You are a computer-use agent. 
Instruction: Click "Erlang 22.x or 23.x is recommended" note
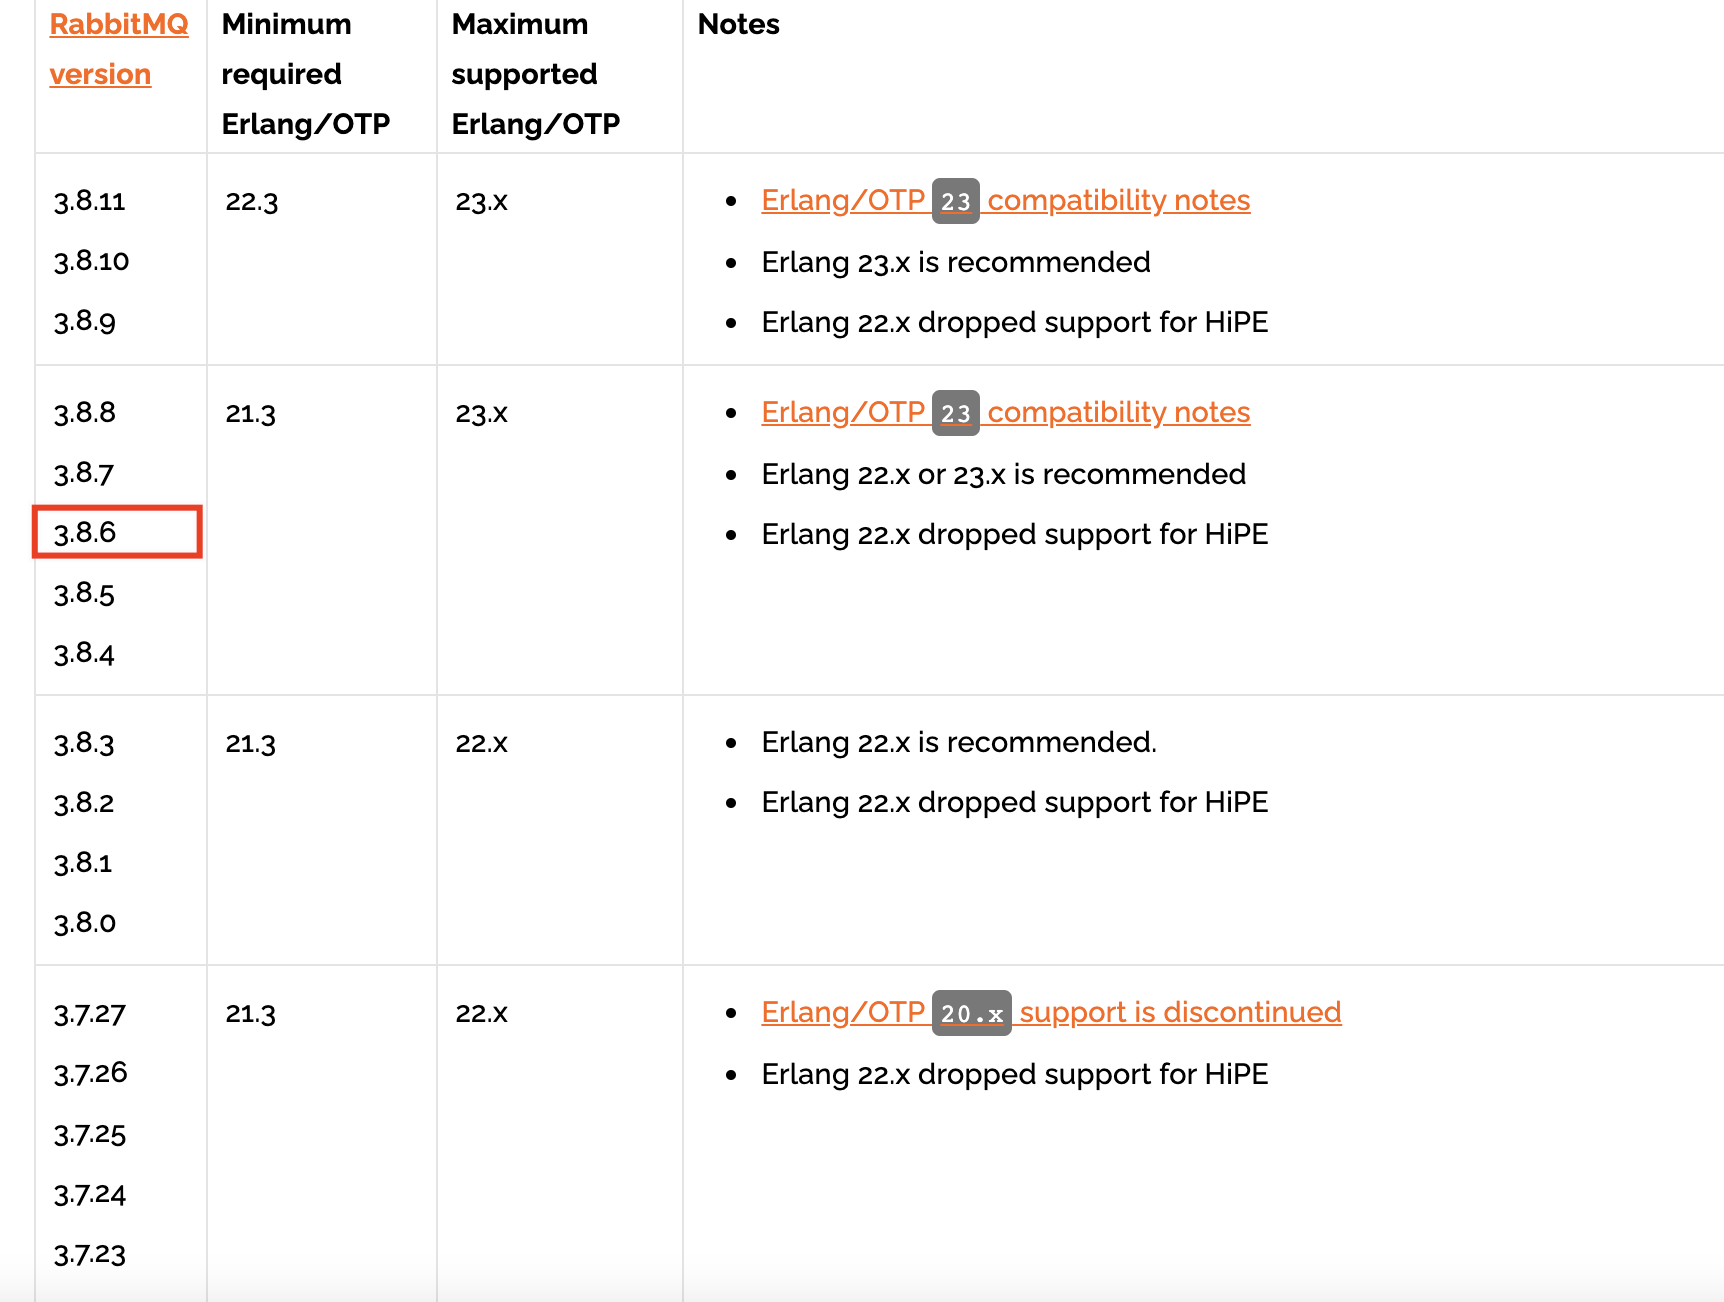[1003, 474]
